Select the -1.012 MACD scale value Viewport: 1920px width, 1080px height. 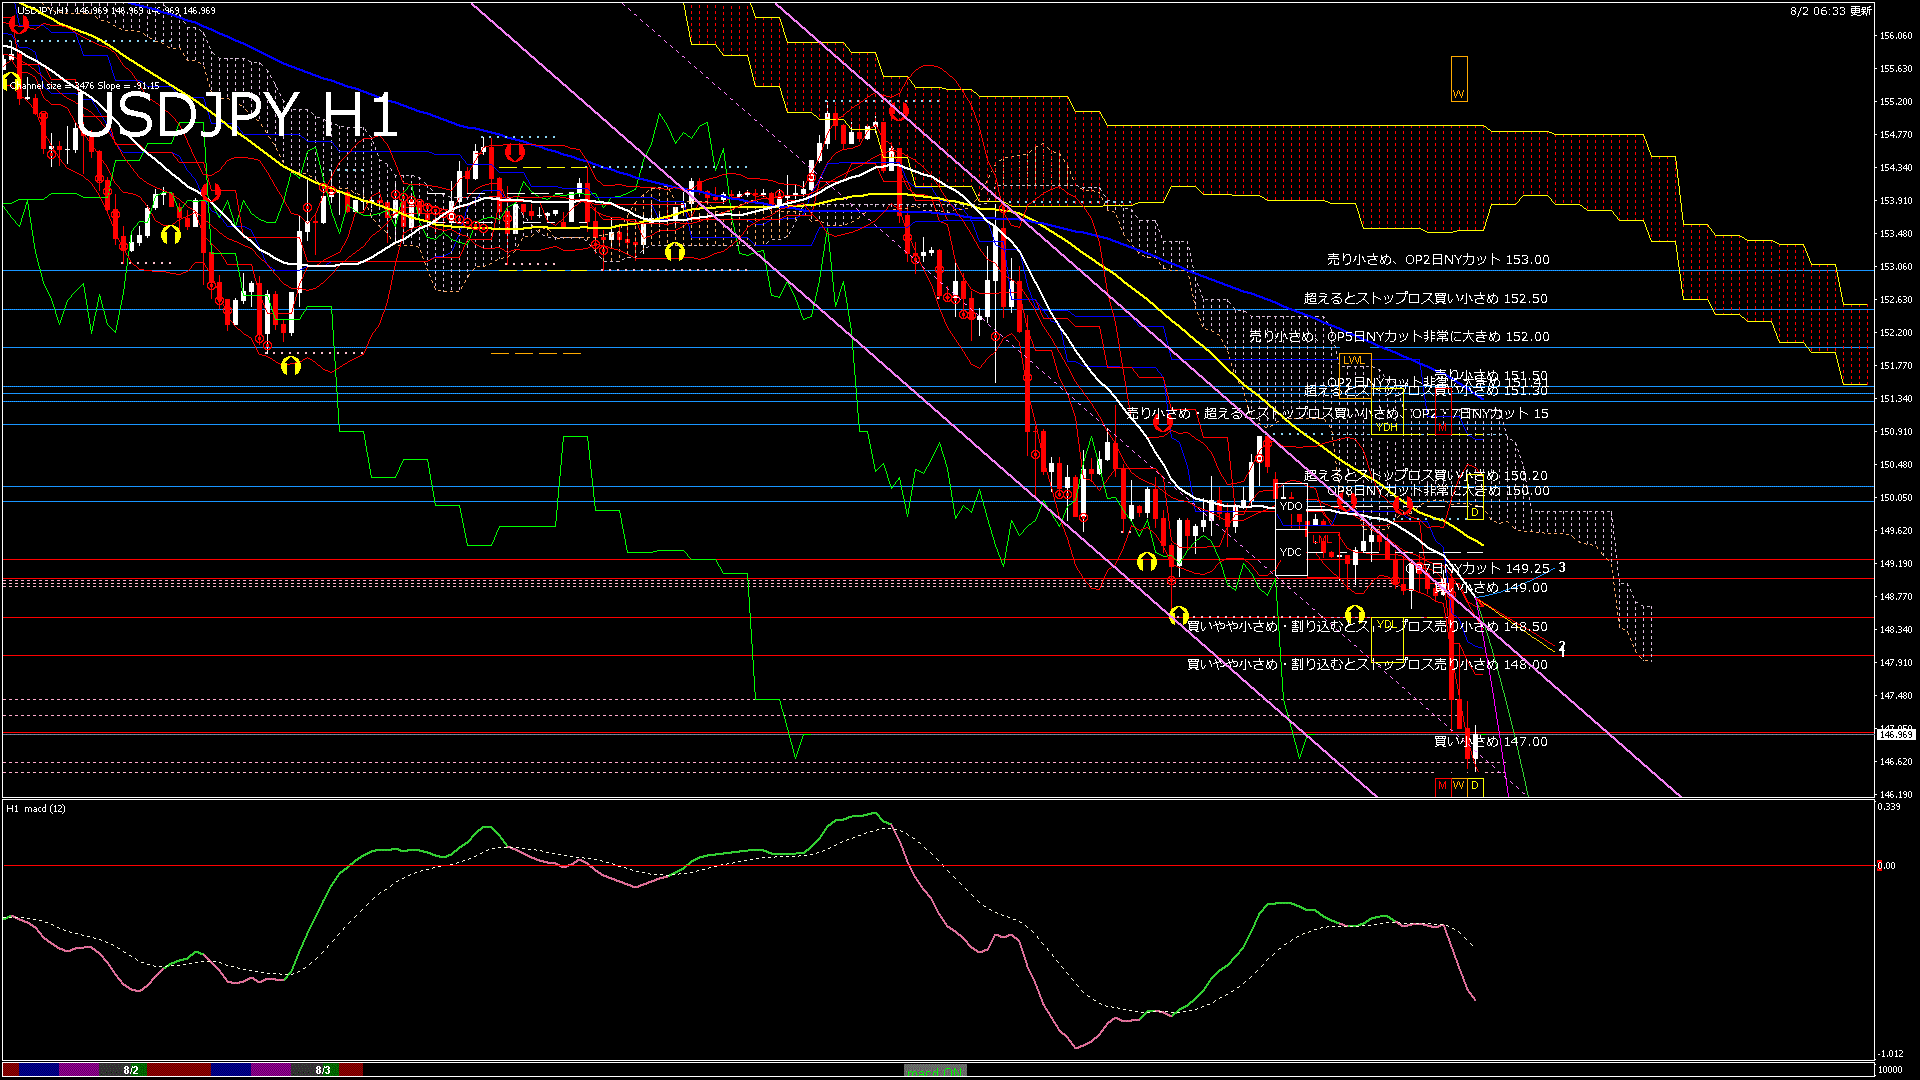[x=1892, y=1053]
